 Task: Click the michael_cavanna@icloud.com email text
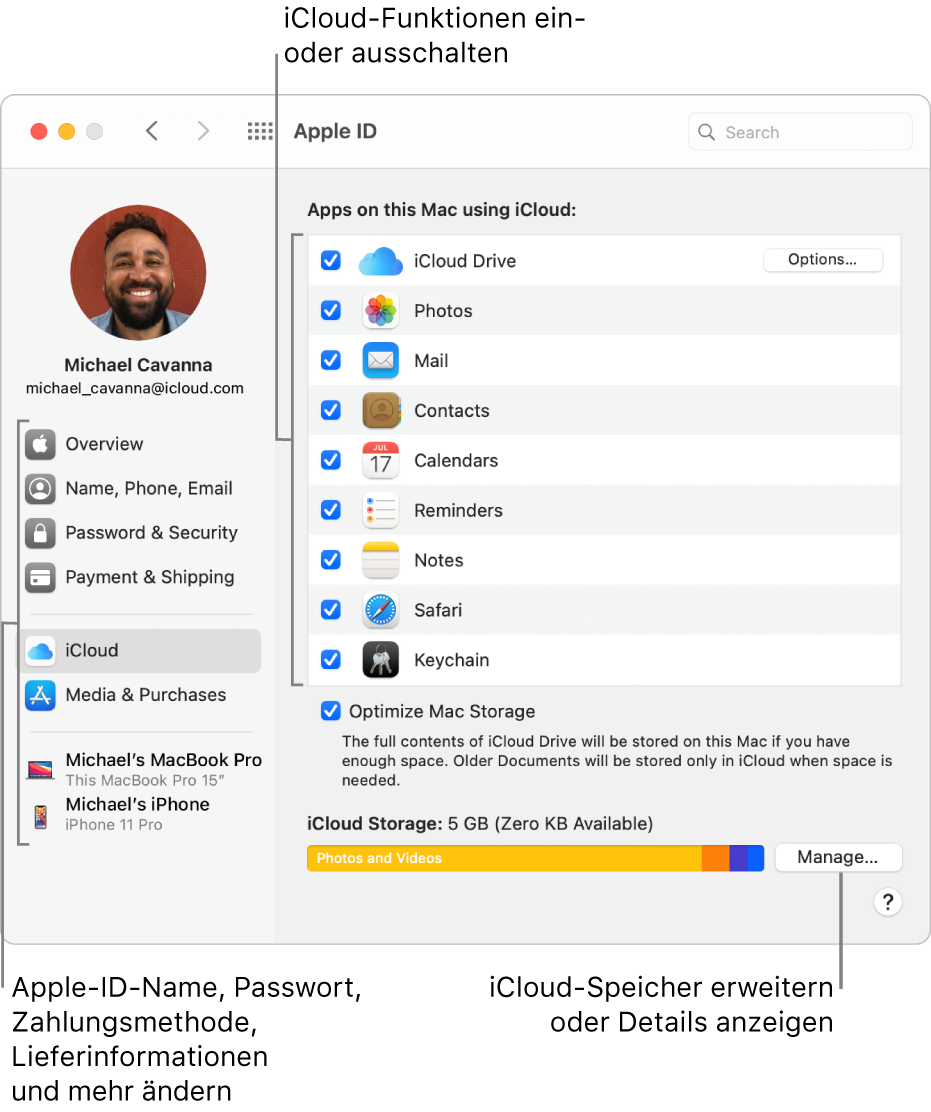click(135, 388)
